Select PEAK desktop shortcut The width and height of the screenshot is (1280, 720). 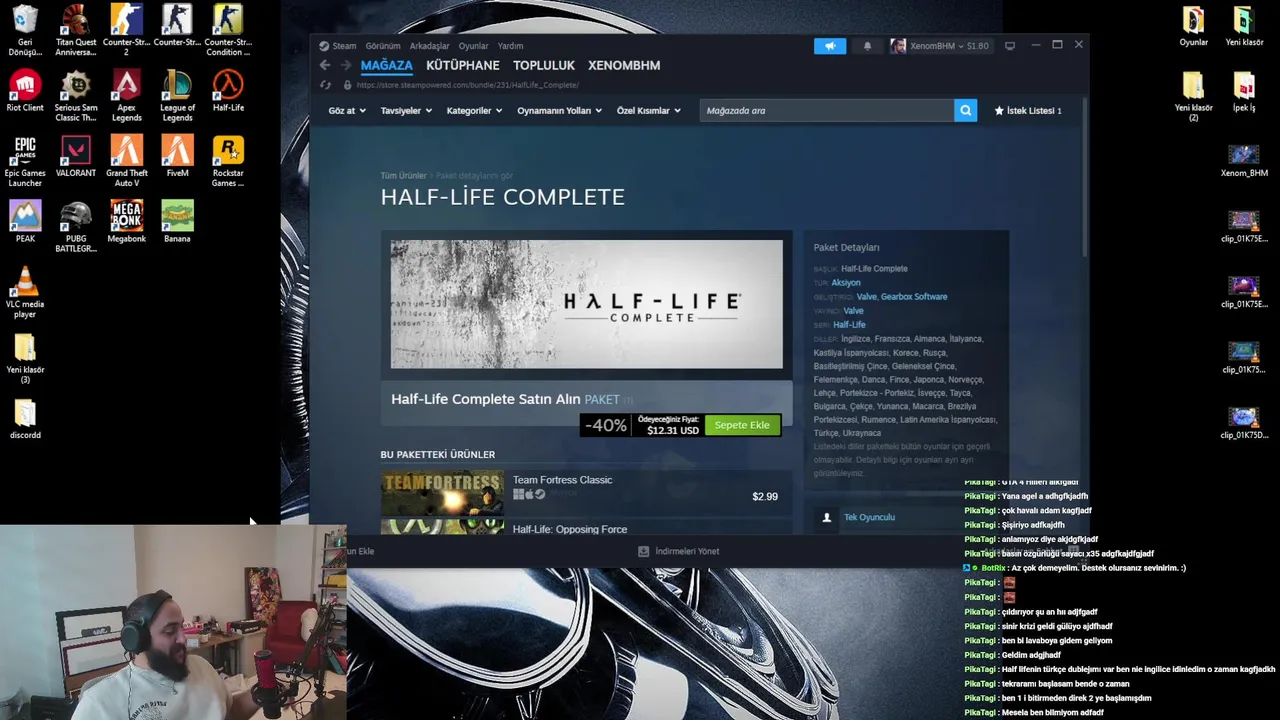[x=25, y=222]
